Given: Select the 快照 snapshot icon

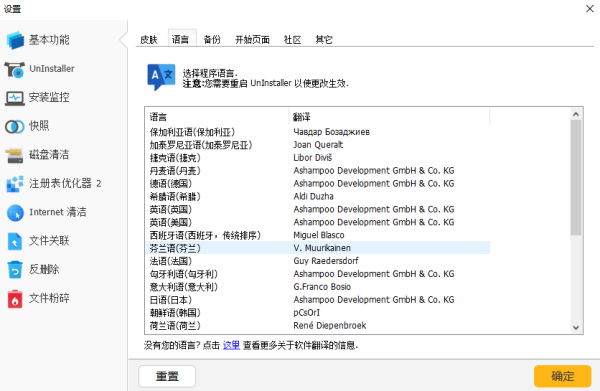Looking at the screenshot, I should pyautogui.click(x=15, y=127).
